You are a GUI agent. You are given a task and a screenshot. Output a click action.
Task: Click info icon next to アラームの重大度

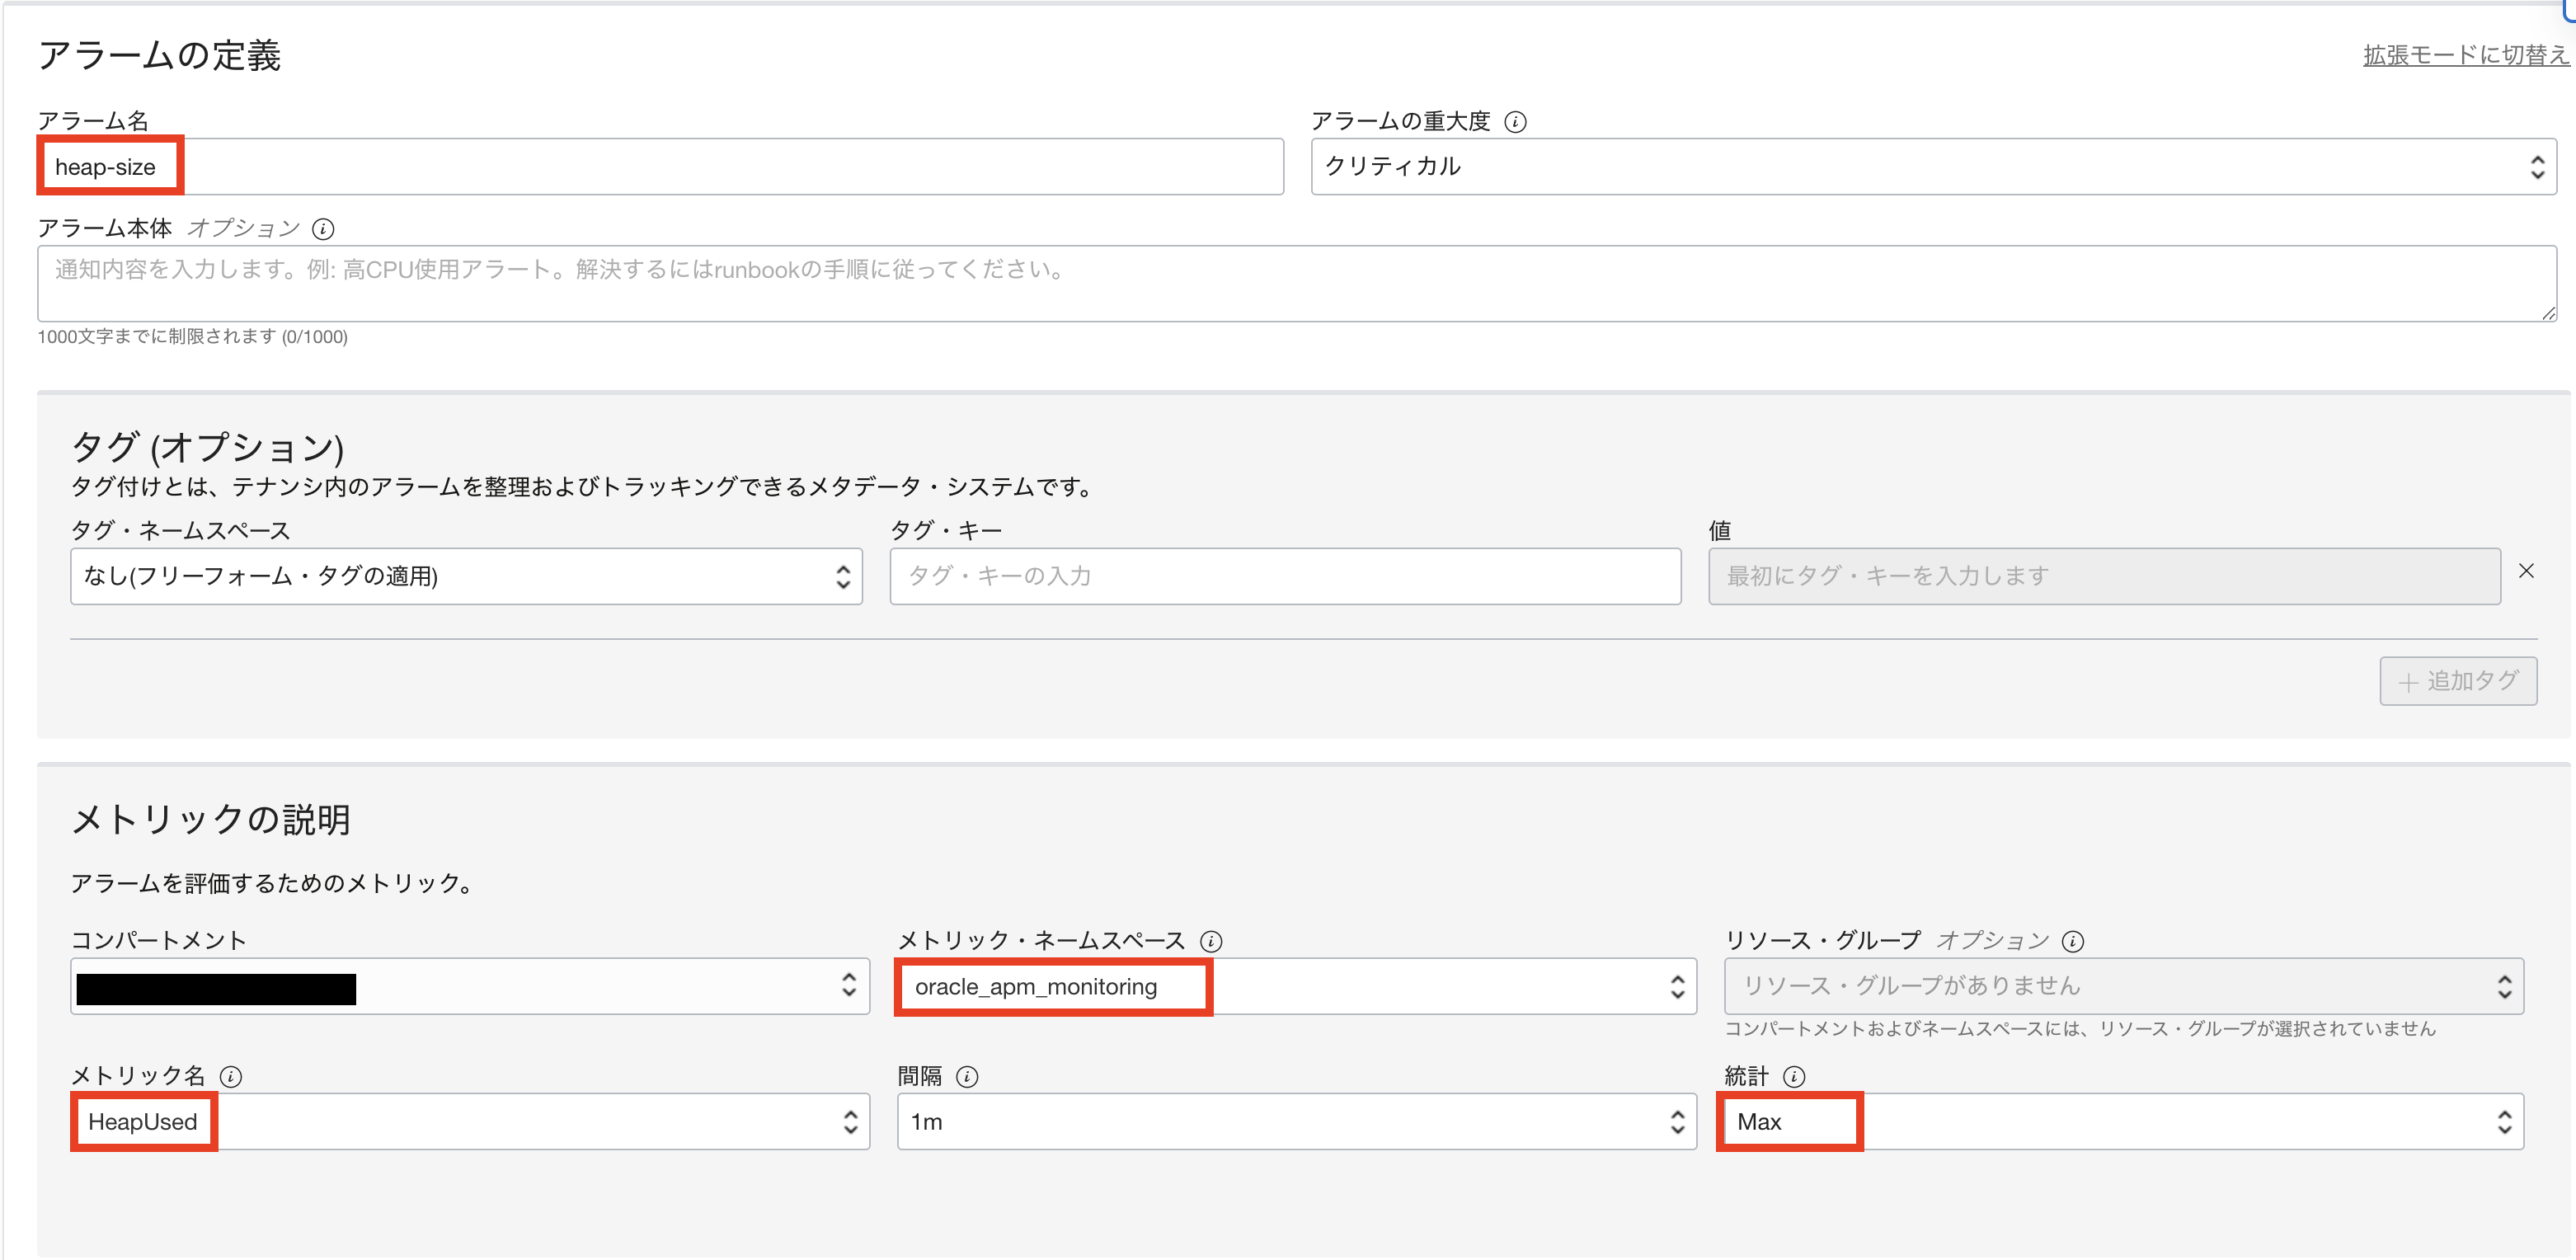coord(1515,122)
